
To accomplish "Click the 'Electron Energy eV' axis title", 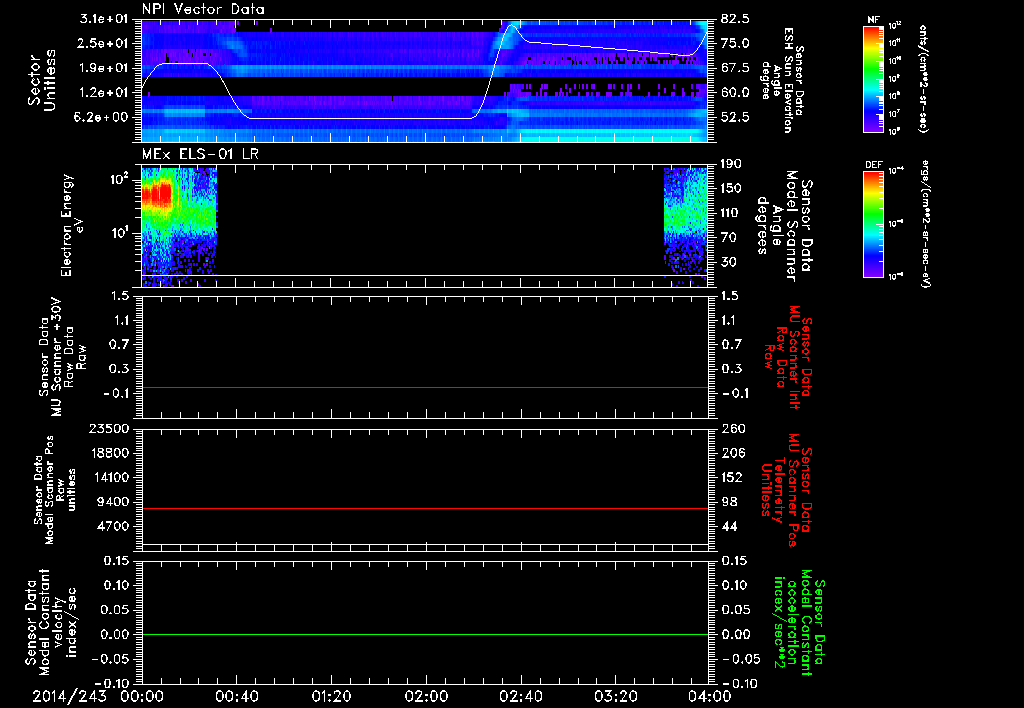I will tap(72, 225).
